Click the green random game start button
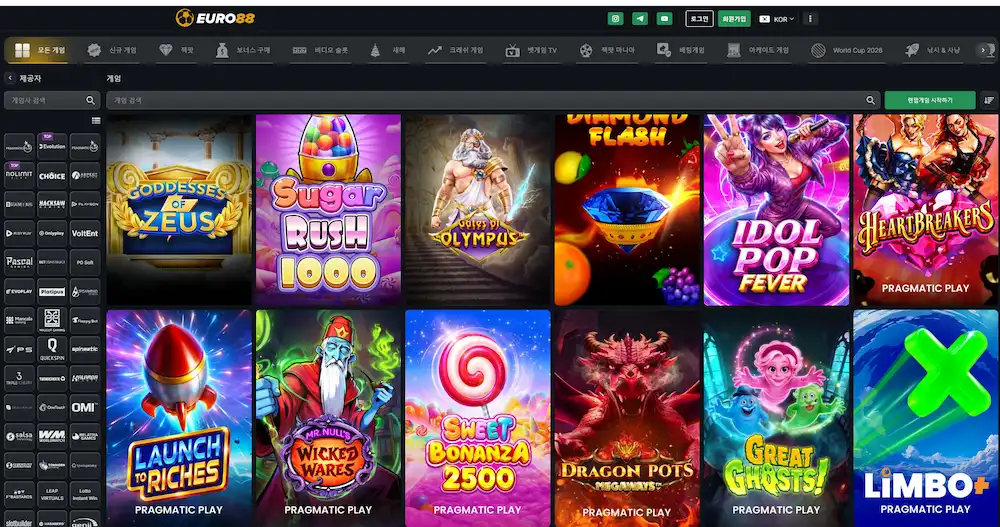1000x527 pixels. click(930, 100)
